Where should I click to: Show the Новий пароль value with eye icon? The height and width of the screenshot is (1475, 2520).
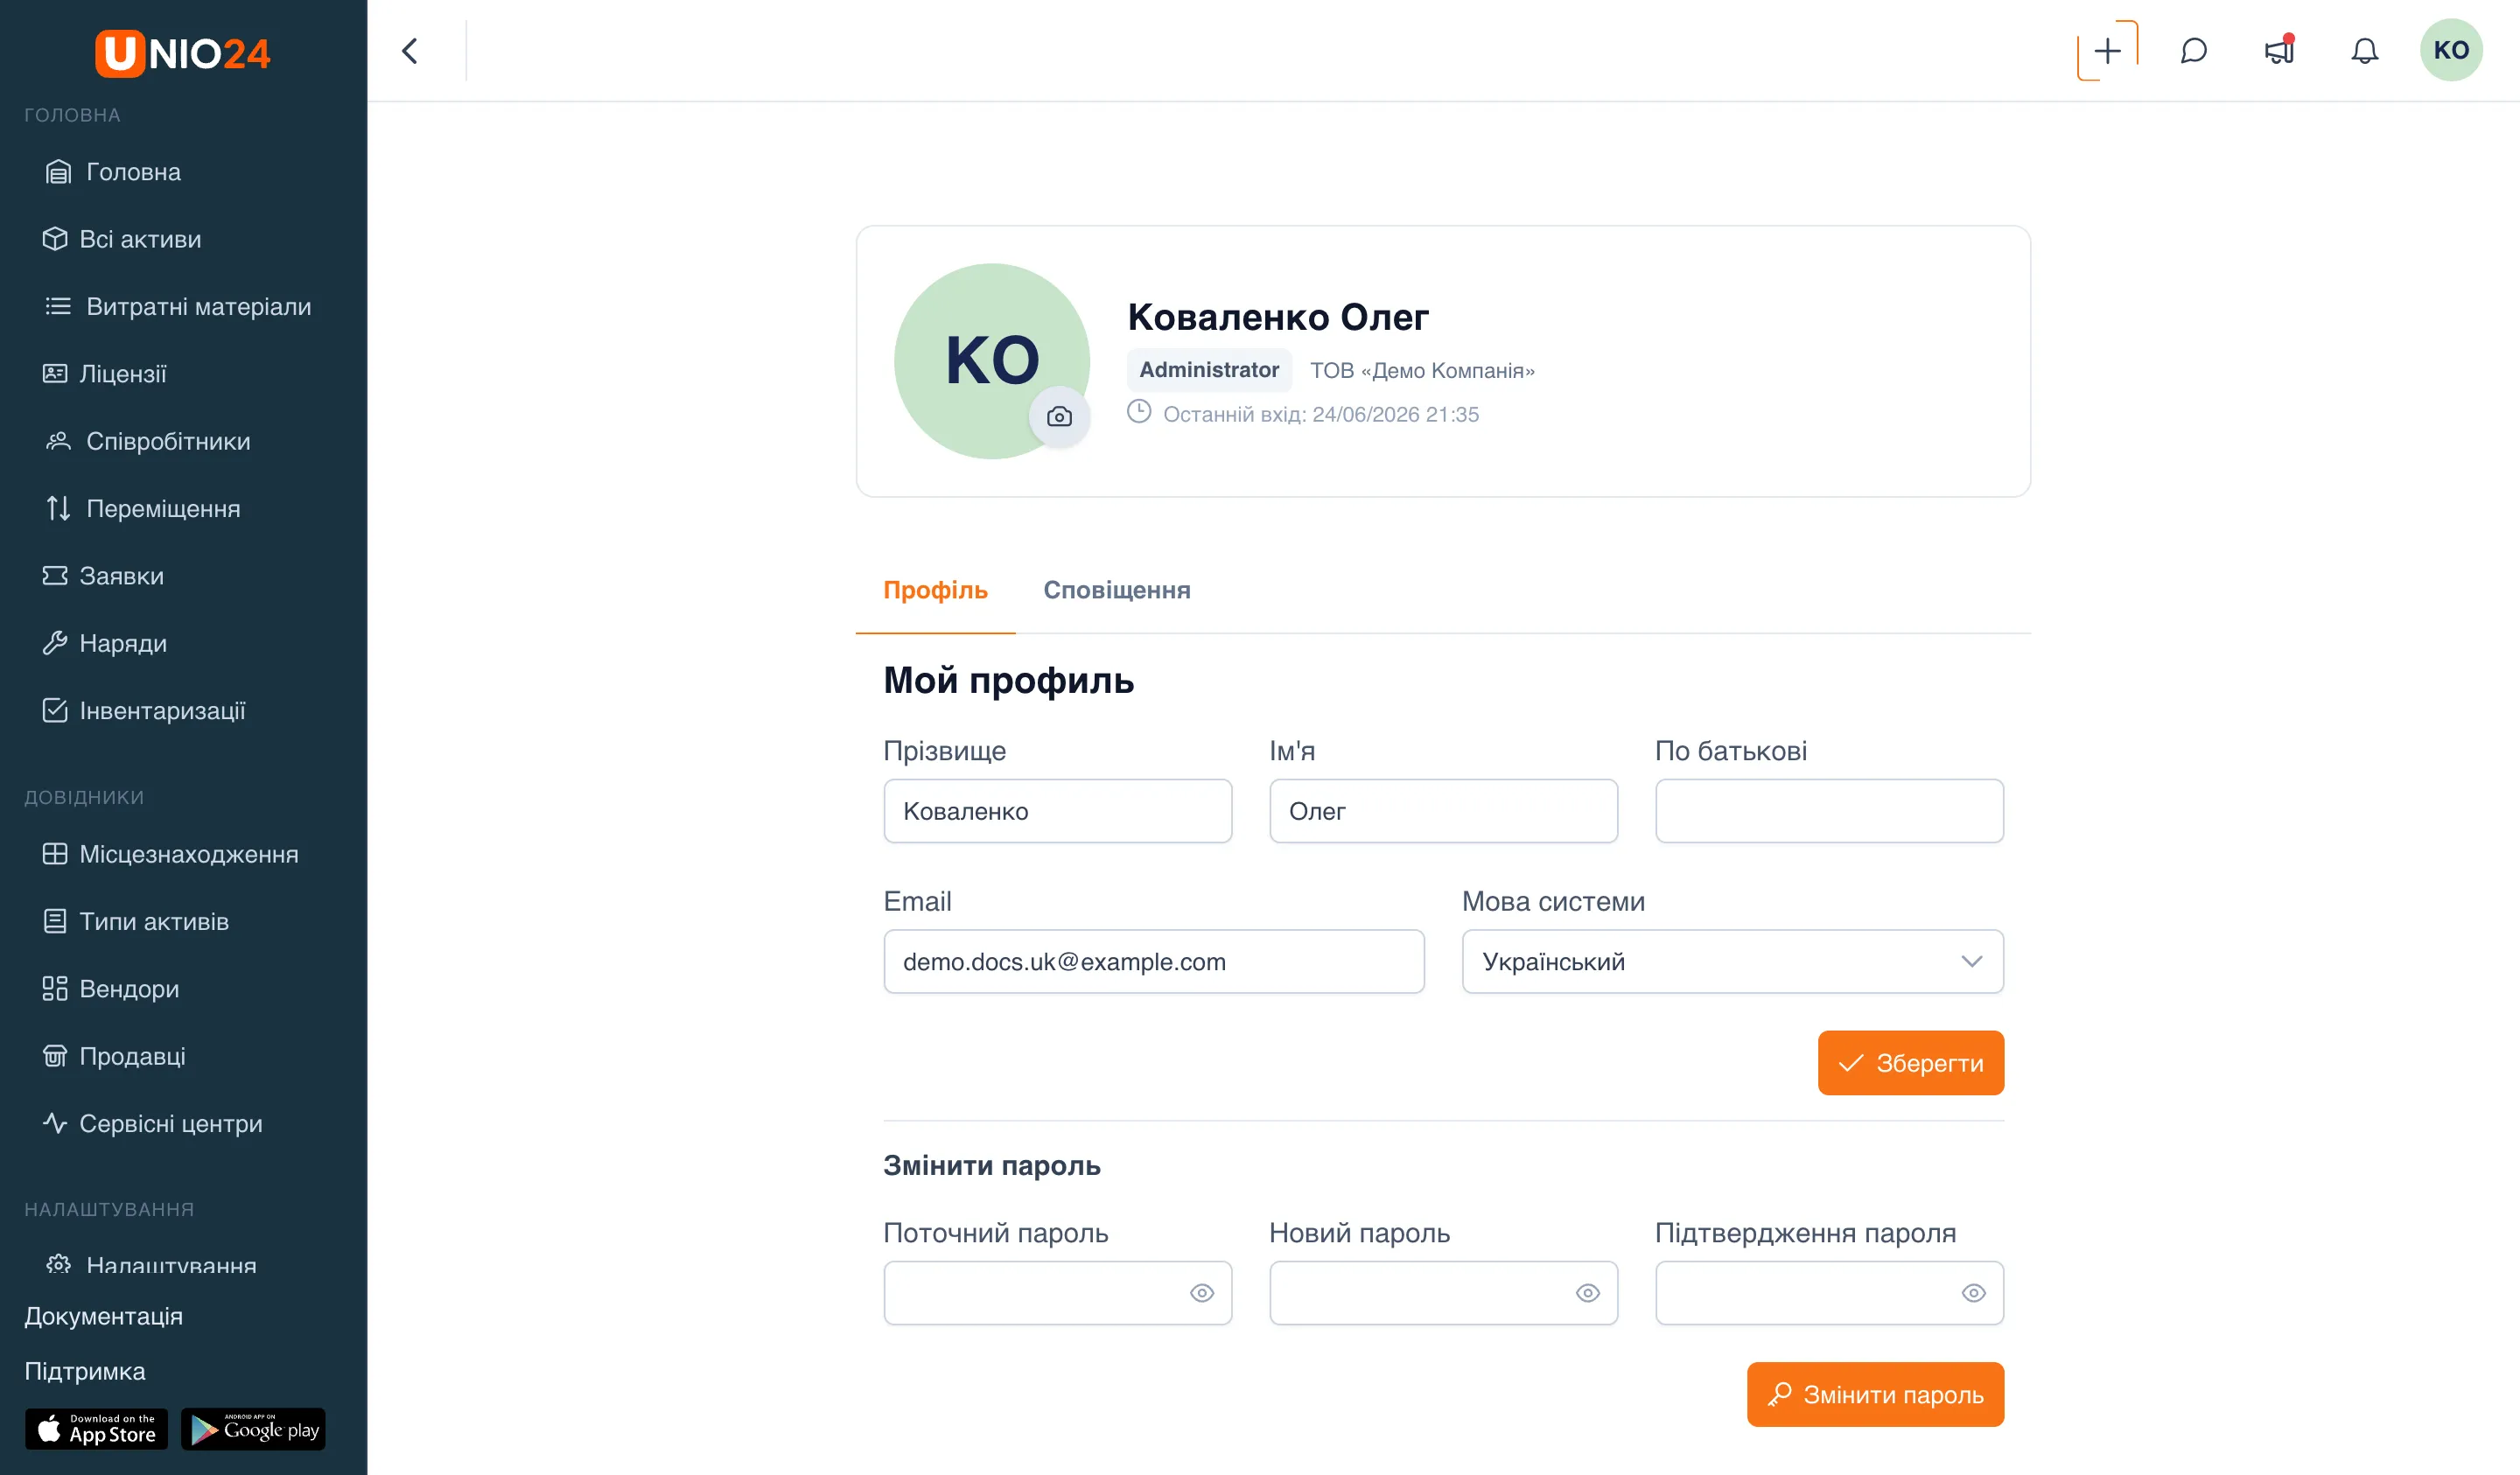(x=1588, y=1293)
